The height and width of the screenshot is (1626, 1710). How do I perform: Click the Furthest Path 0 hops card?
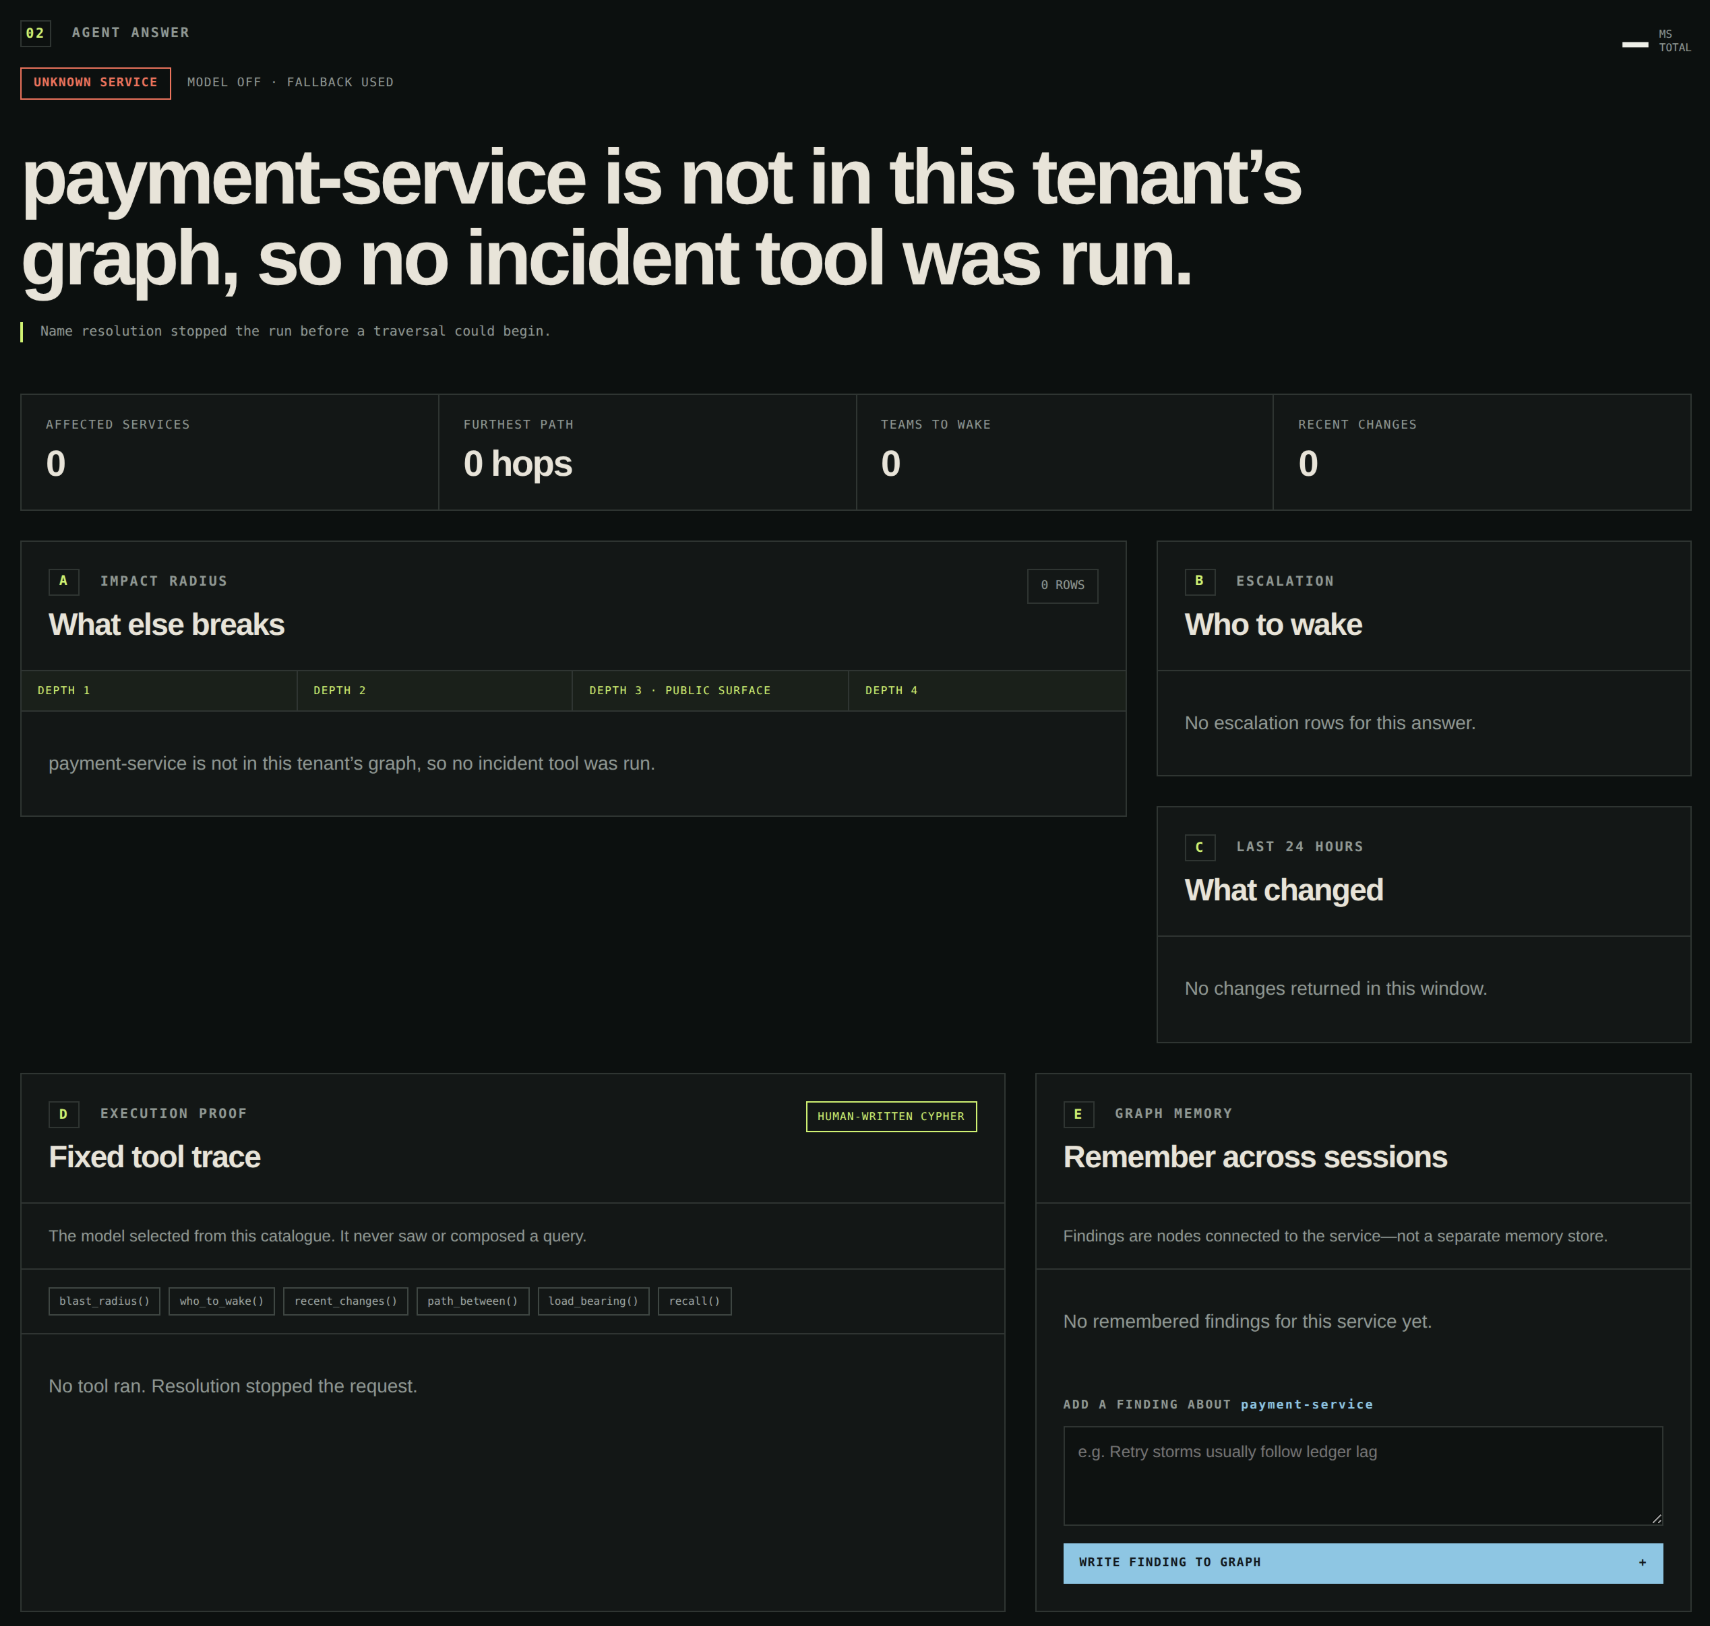(647, 452)
